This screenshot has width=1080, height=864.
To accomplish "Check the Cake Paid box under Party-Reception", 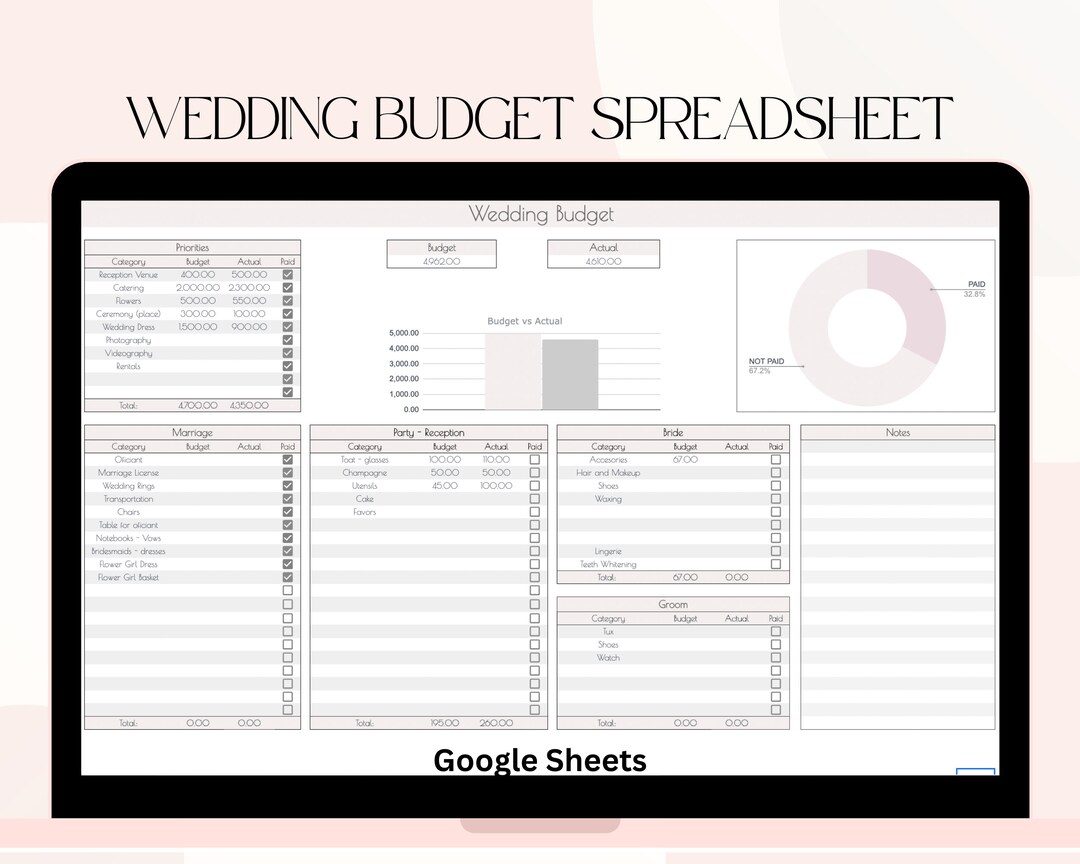I will tap(535, 498).
